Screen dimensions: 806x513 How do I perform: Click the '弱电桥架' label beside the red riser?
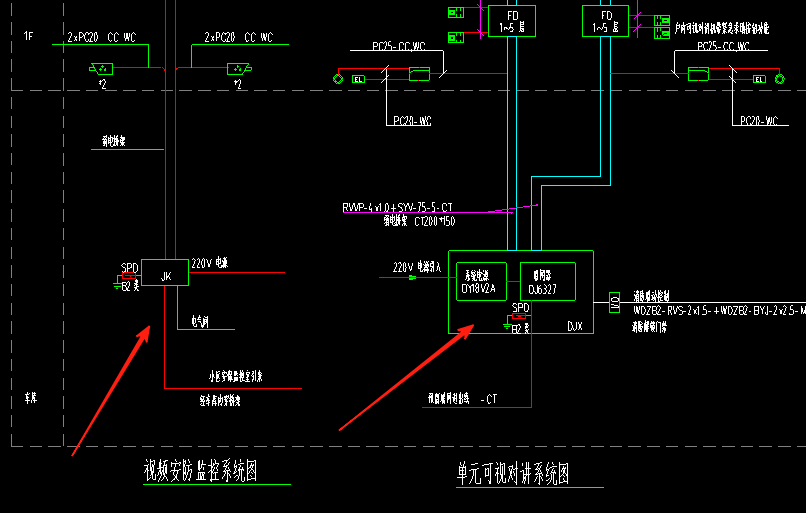(x=114, y=141)
